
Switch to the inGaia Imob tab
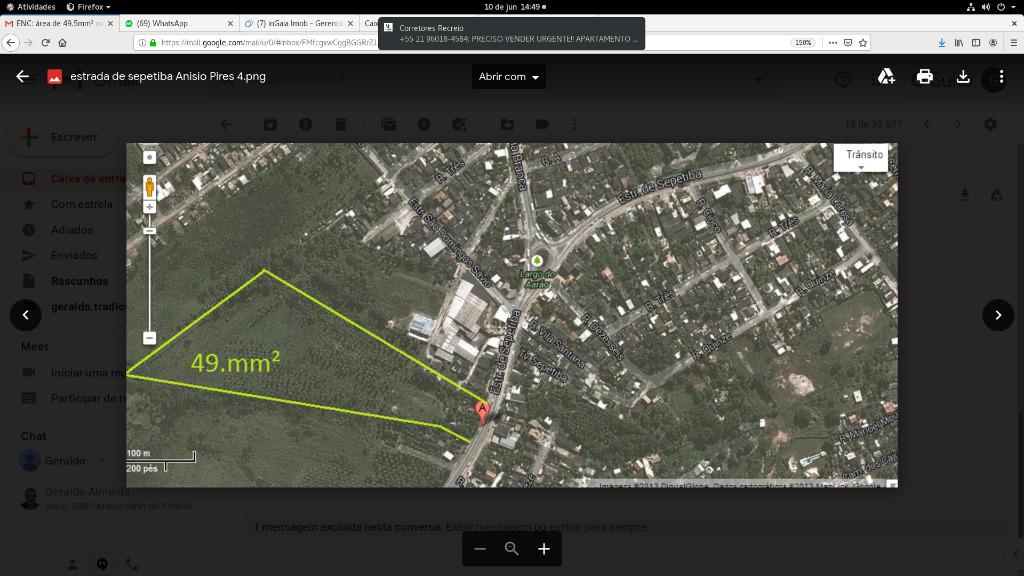click(x=299, y=23)
